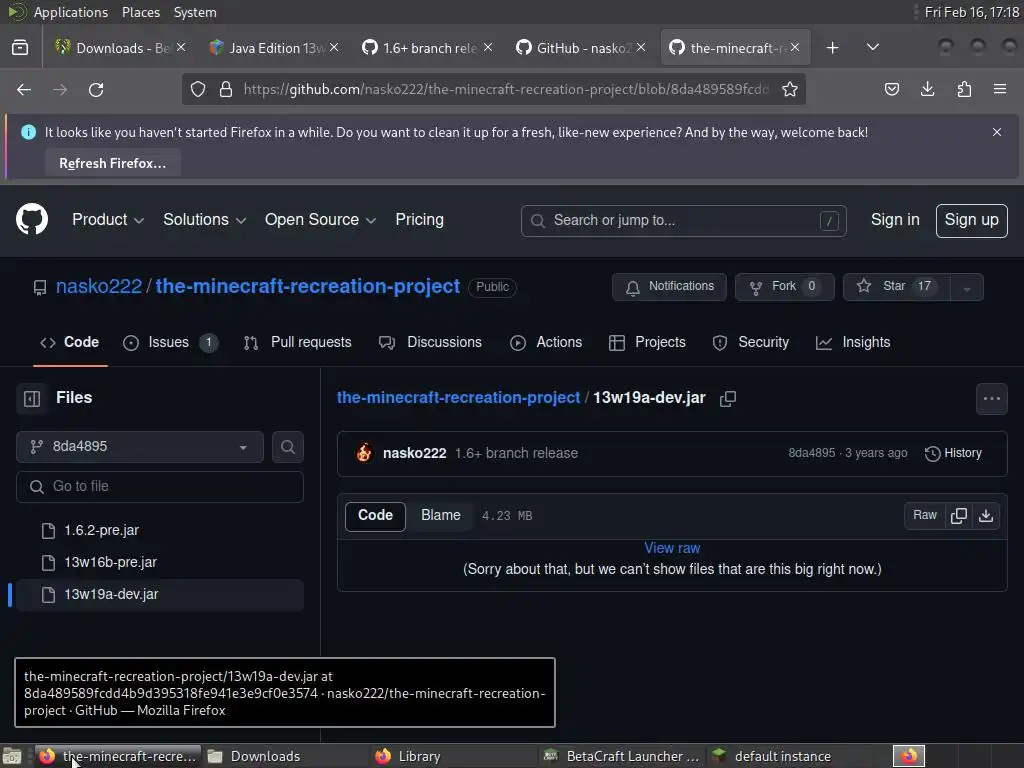Bookmark this page with the star icon
The image size is (1024, 768).
point(790,89)
